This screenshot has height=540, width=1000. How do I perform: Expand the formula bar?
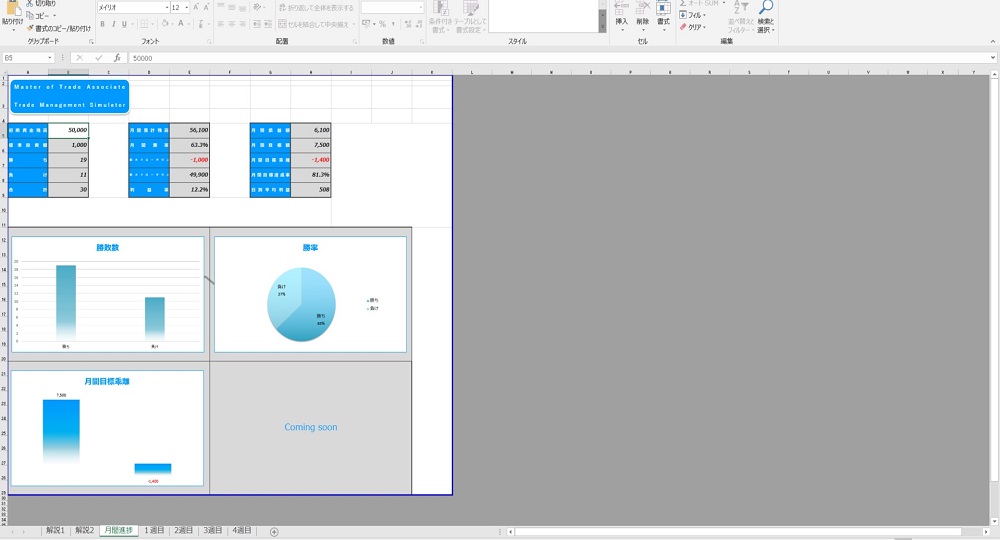pos(993,58)
